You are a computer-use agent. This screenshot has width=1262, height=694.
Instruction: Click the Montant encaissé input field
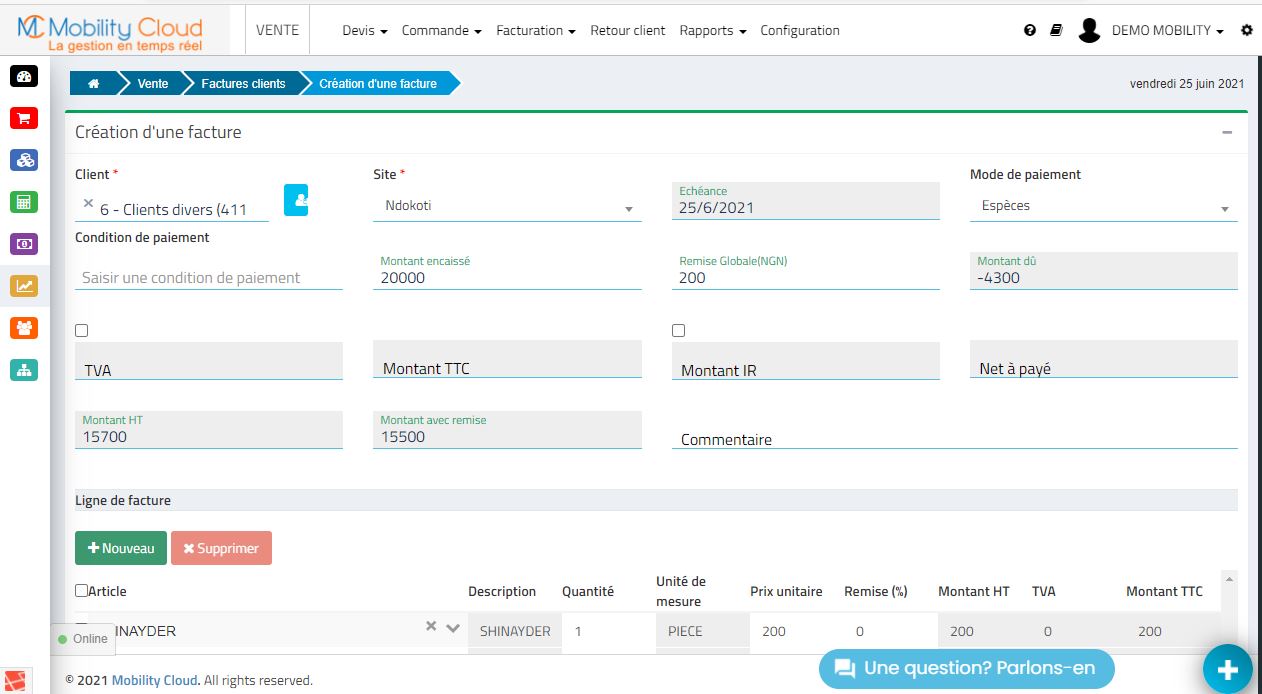[507, 278]
